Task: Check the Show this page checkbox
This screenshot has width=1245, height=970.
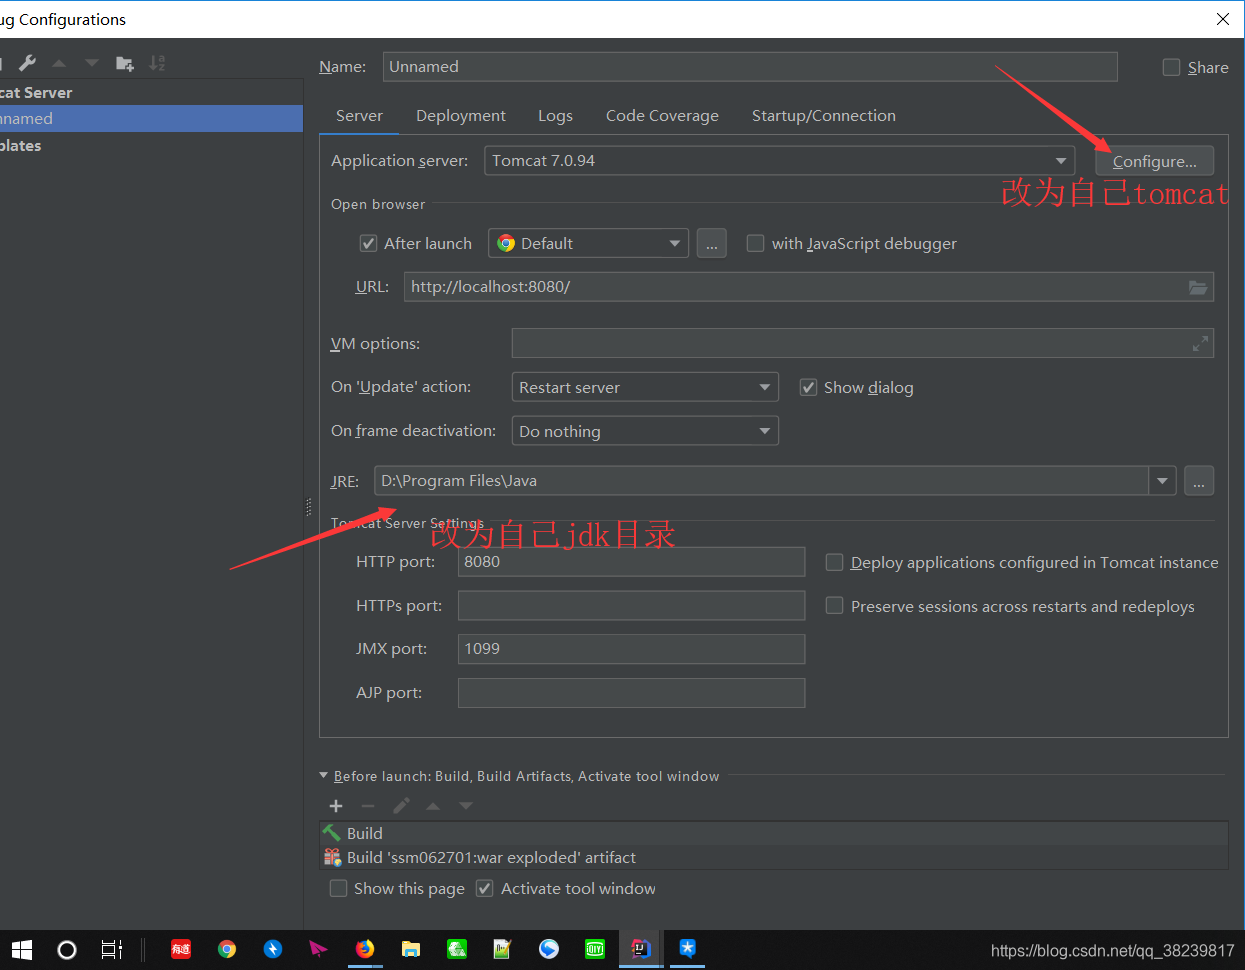Action: tap(338, 888)
